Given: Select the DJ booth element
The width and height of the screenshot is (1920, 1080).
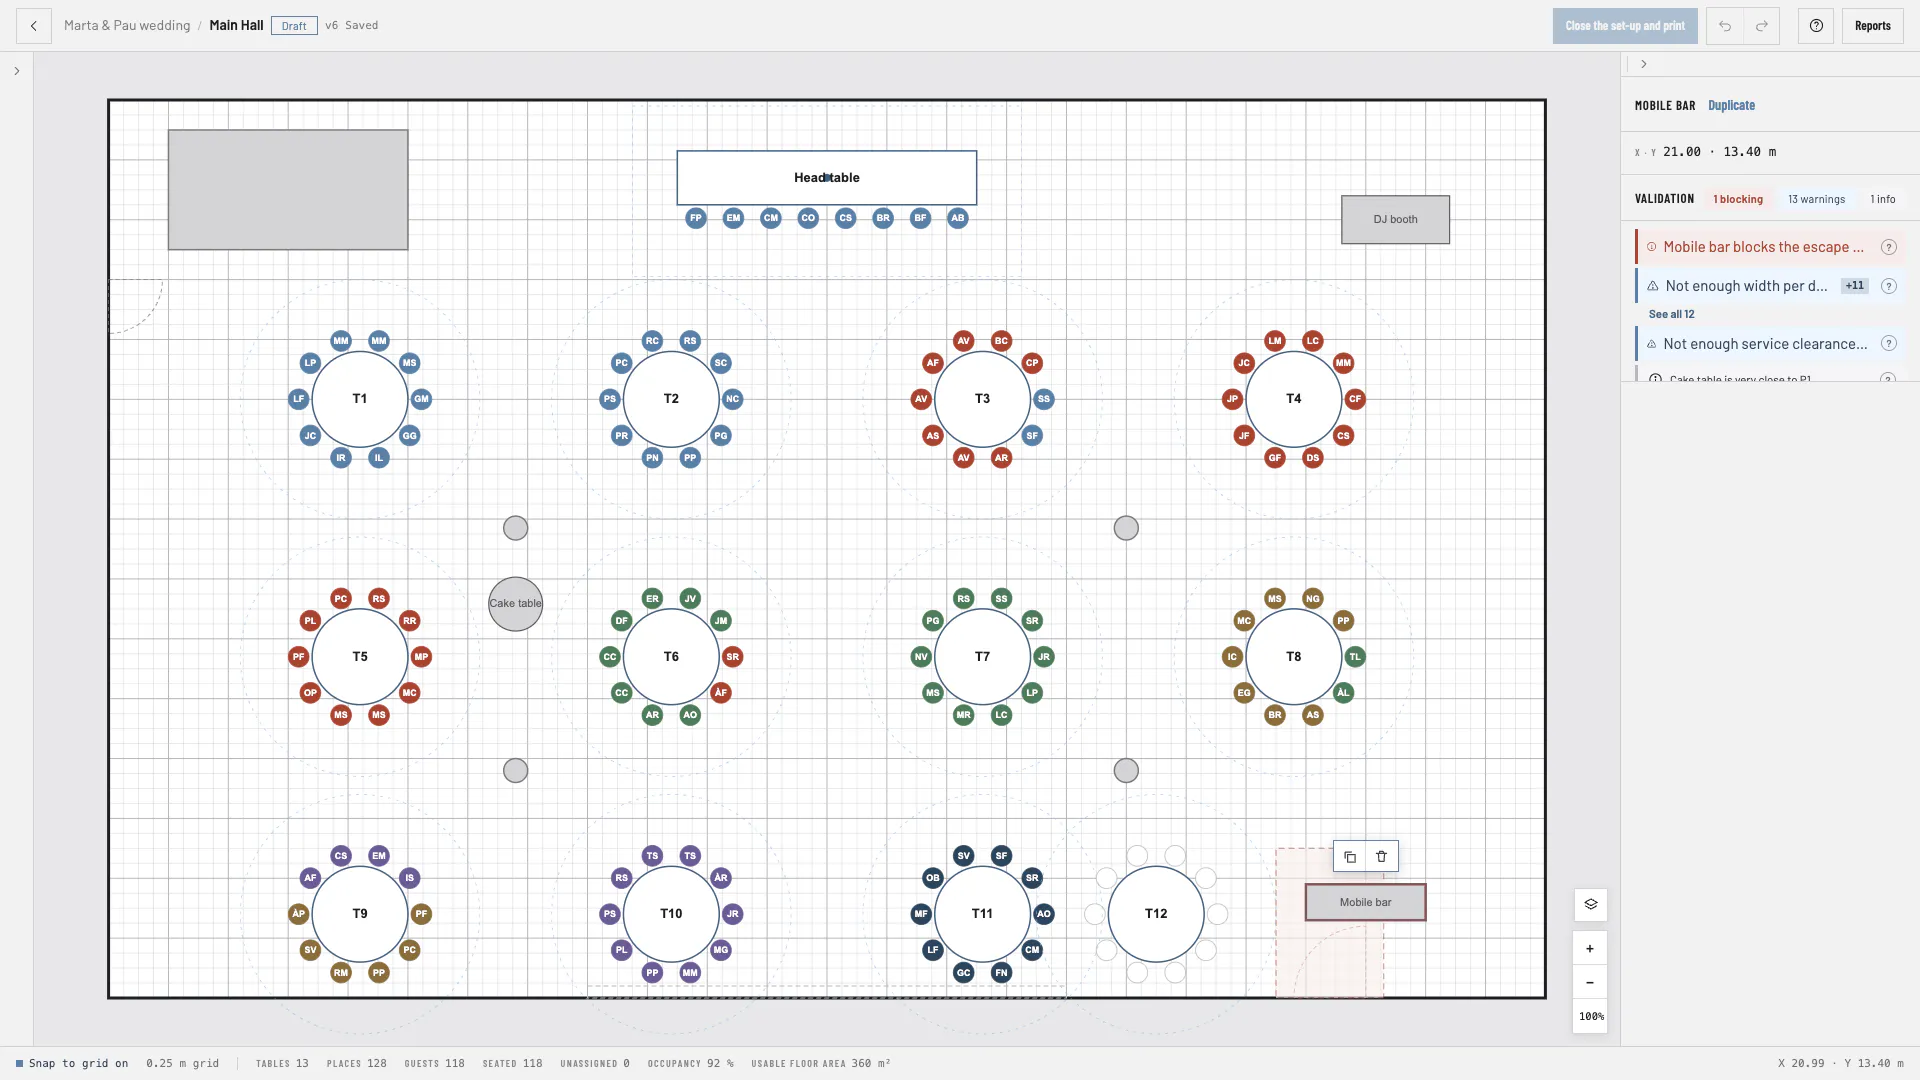Looking at the screenshot, I should coord(1395,219).
